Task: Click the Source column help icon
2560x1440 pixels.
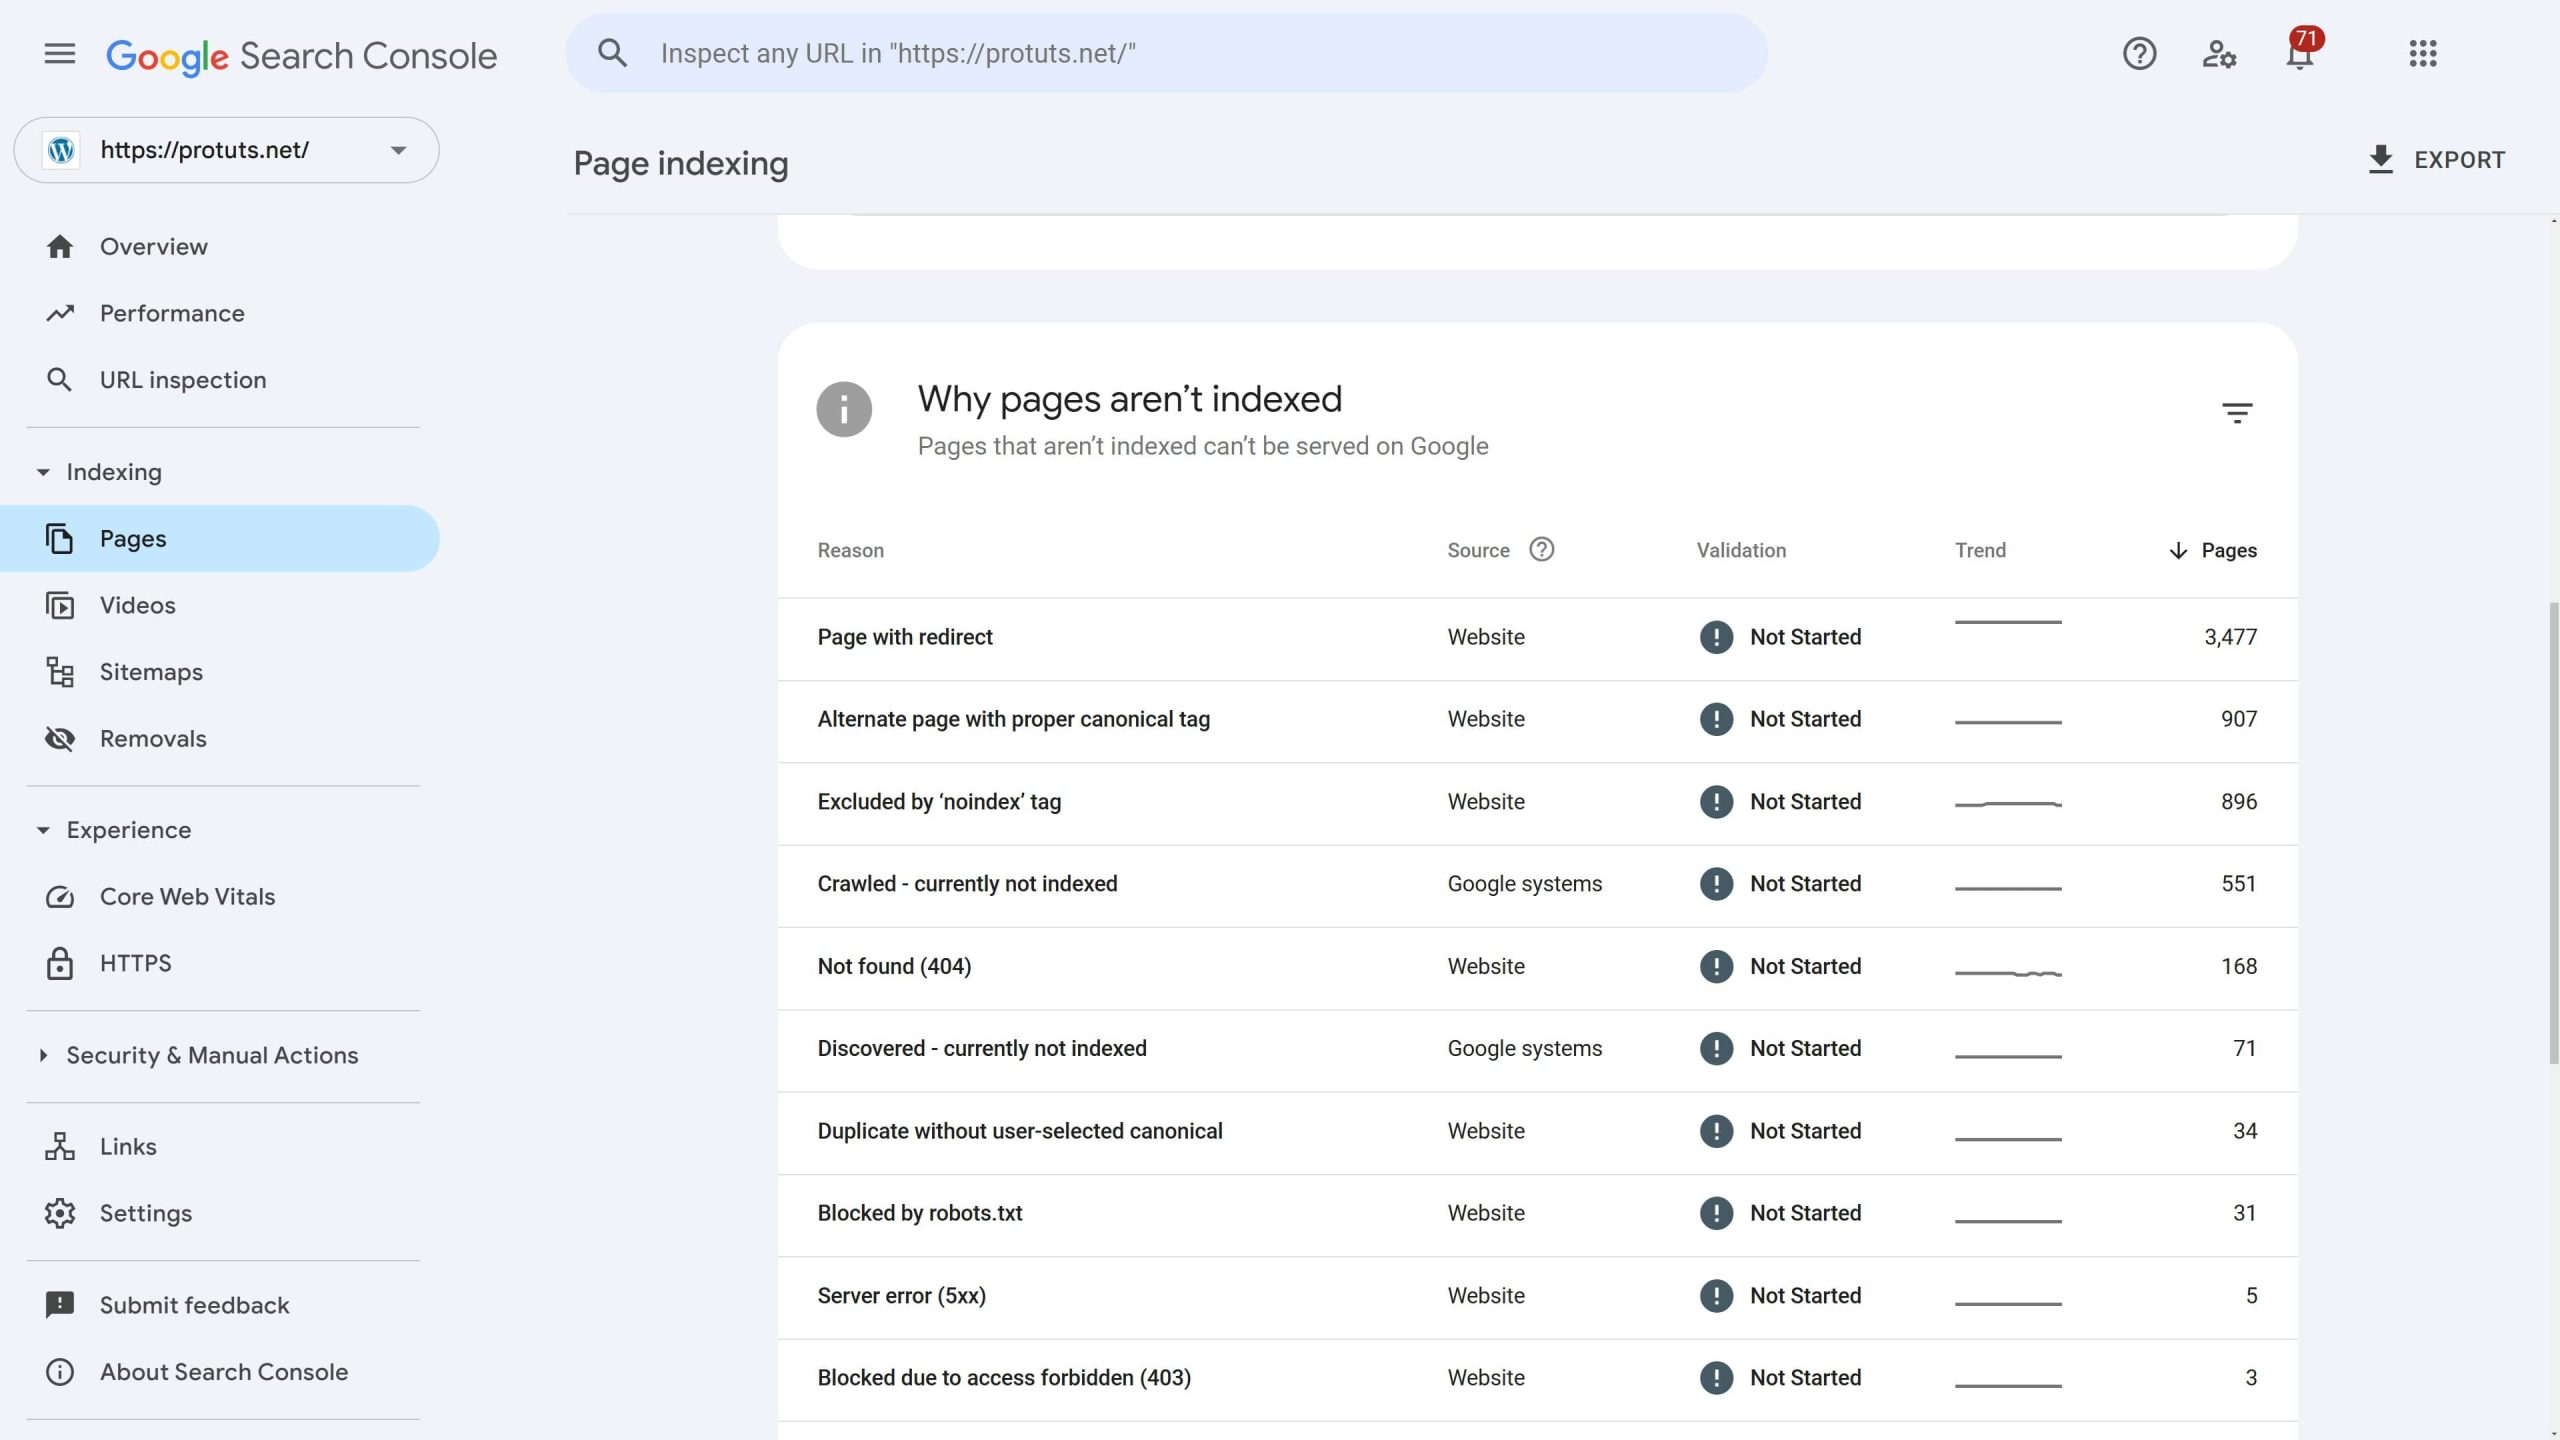Action: point(1541,550)
